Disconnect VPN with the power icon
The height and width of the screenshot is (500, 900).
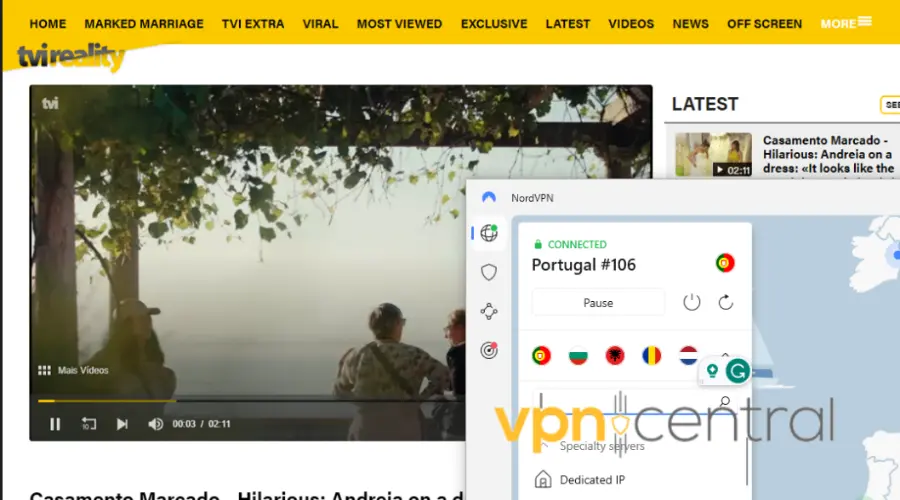(692, 302)
